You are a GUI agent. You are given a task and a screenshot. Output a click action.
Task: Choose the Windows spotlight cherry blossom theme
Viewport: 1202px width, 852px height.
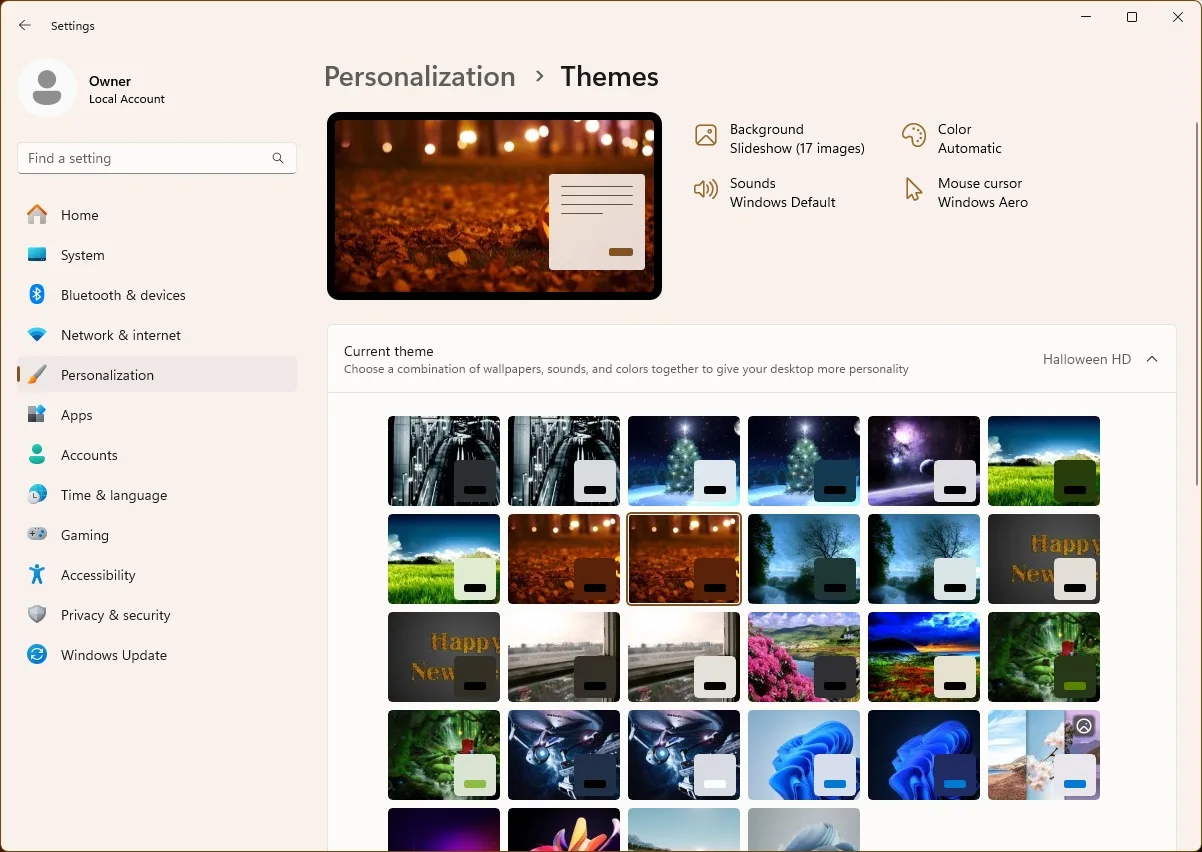1044,755
